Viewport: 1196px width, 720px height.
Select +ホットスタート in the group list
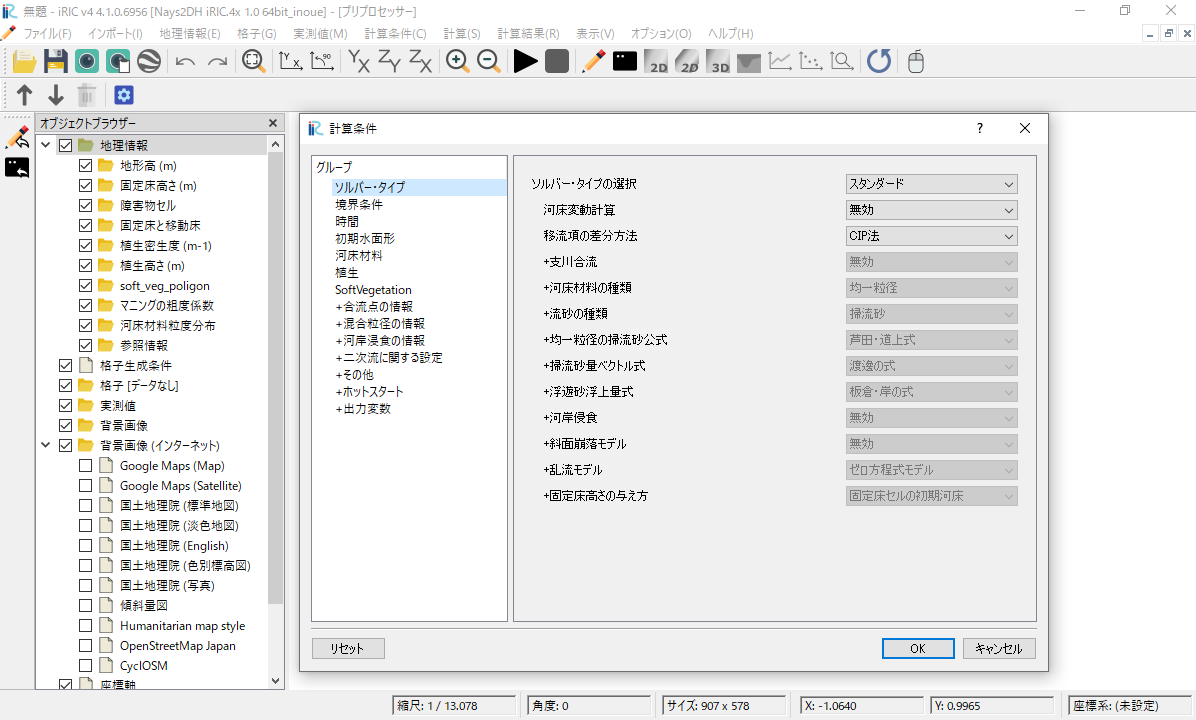tap(369, 391)
